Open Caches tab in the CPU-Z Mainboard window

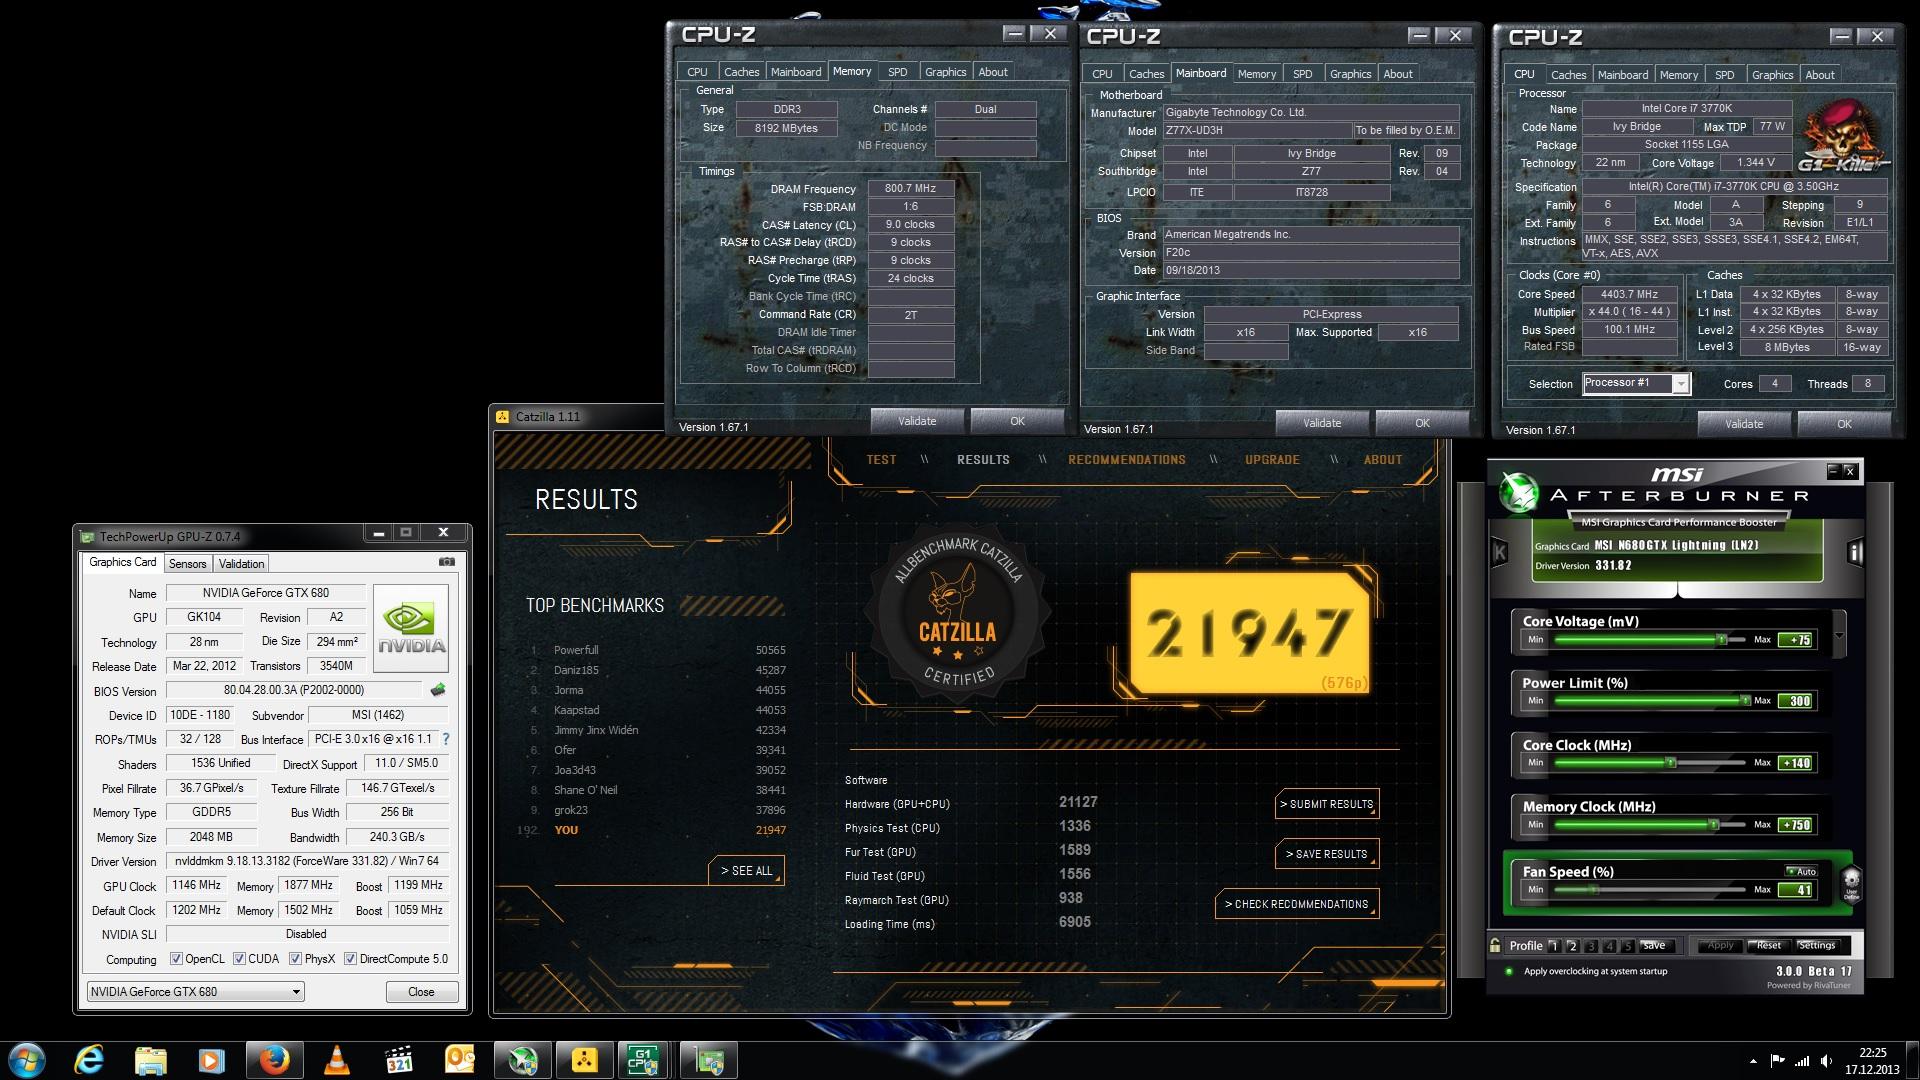[x=1146, y=74]
